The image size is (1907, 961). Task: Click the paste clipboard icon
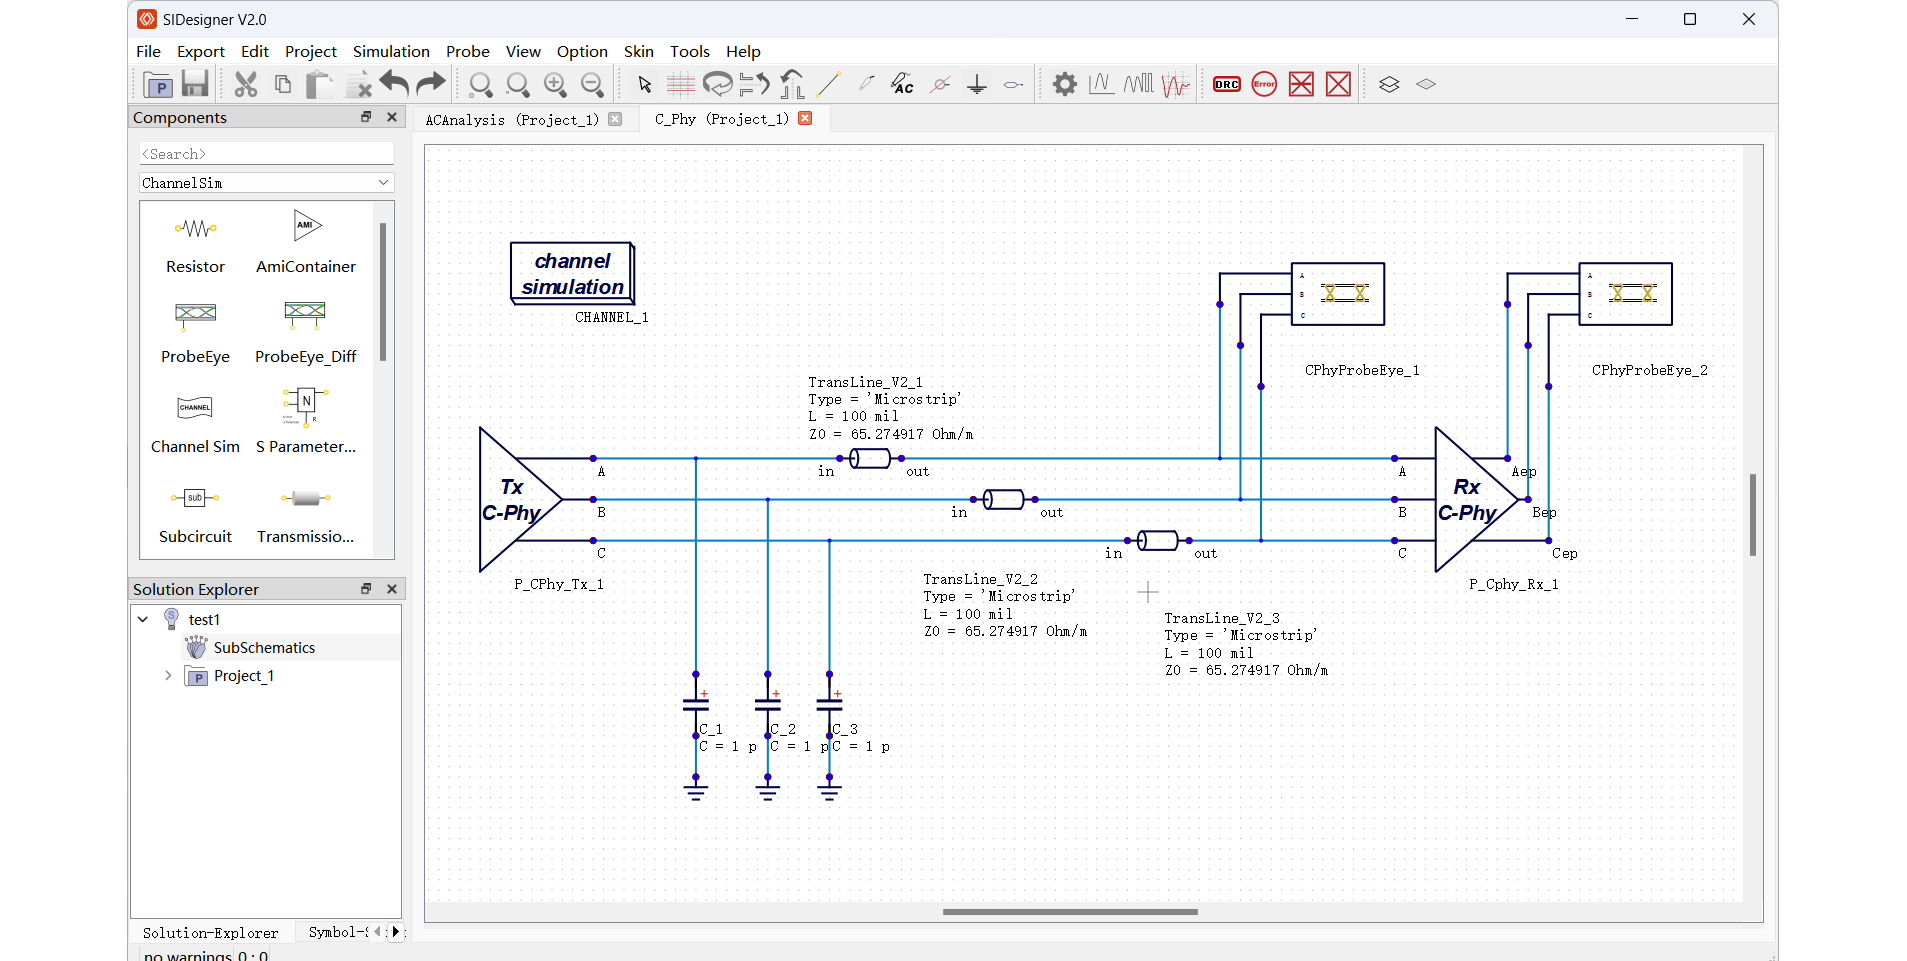[319, 85]
